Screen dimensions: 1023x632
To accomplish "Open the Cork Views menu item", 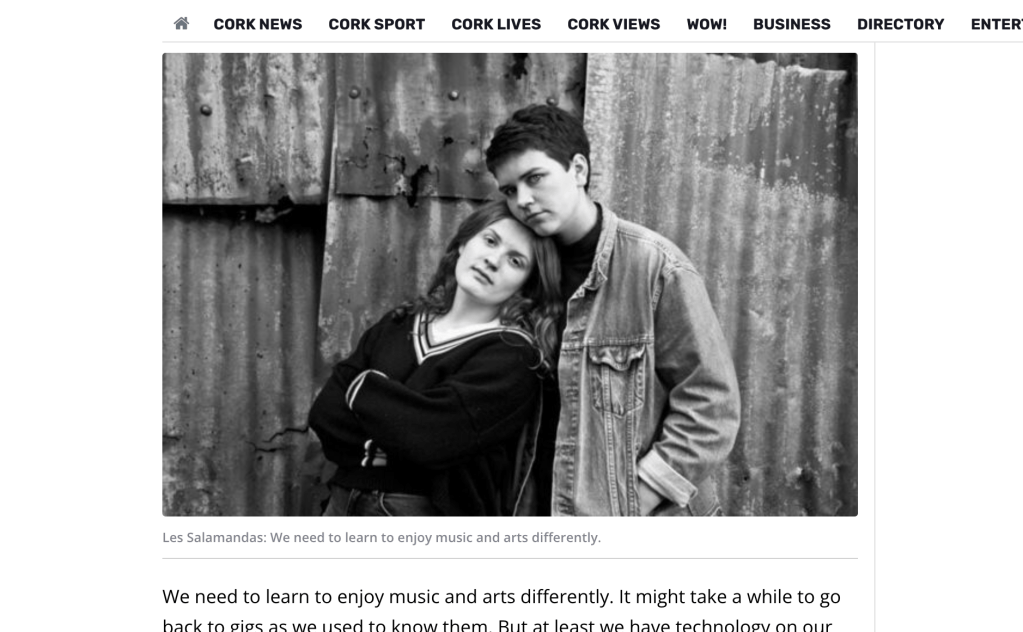I will (613, 24).
